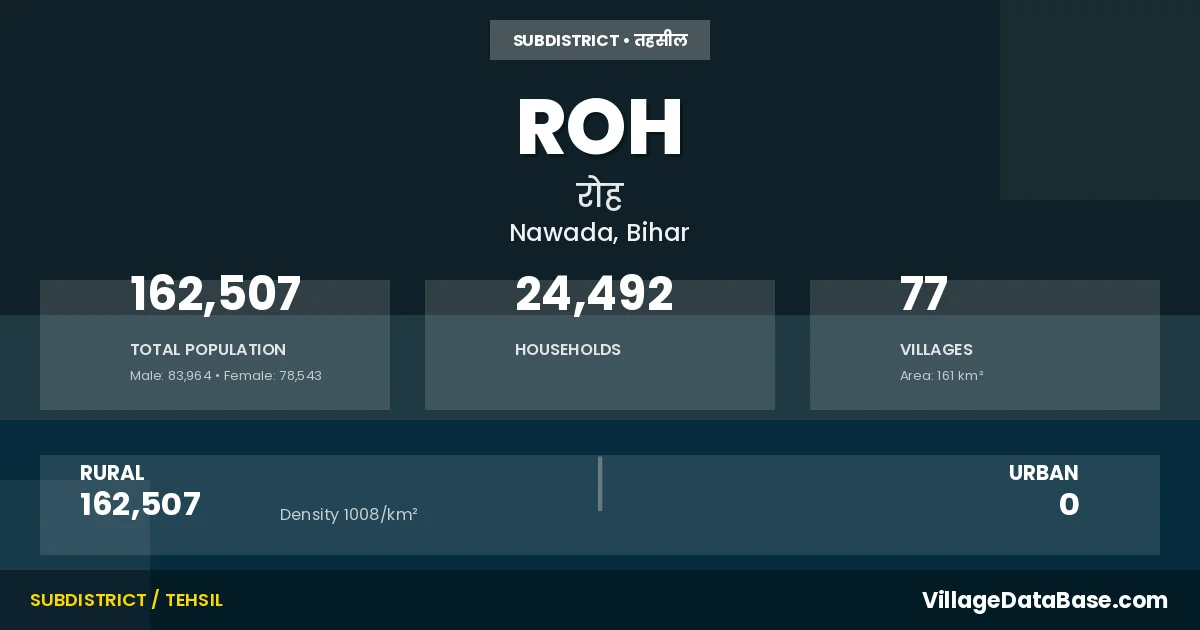This screenshot has width=1200, height=630.
Task: Click the 77 villages count
Action: click(x=924, y=295)
